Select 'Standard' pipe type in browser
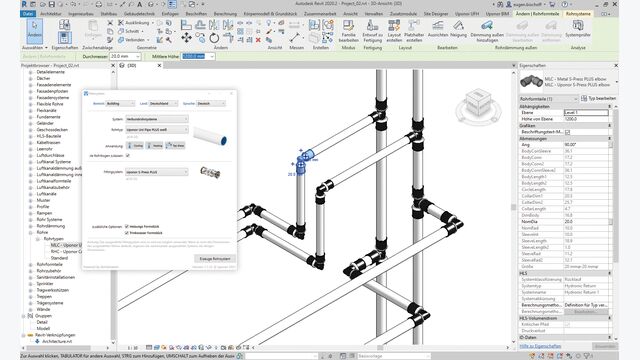The height and width of the screenshot is (360, 640). point(59,258)
